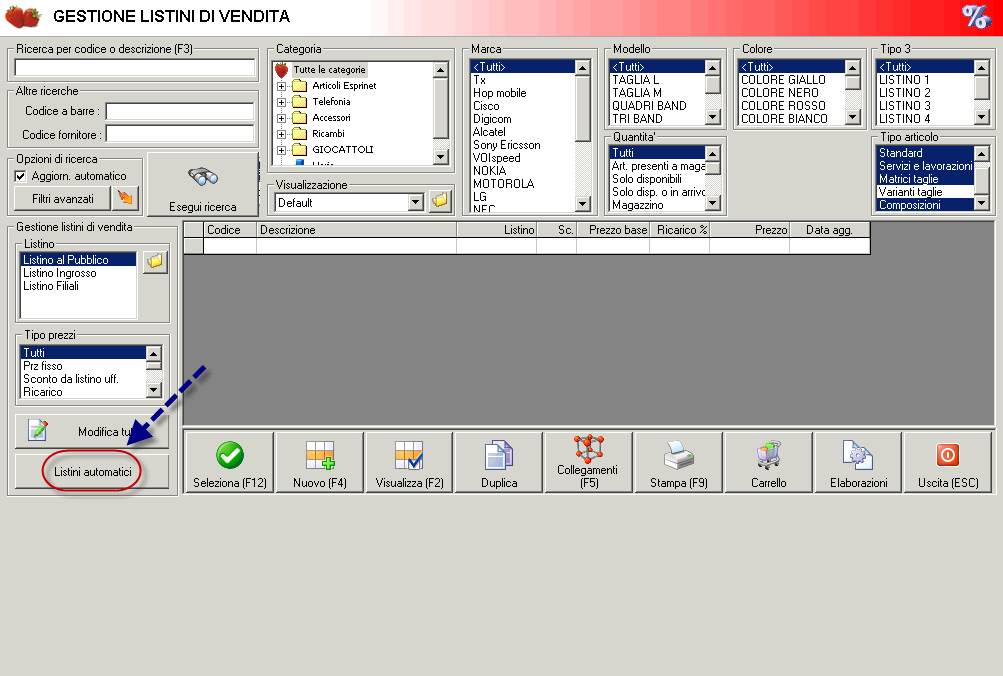This screenshot has height=676, width=1003.
Task: Print with Stampa (F9) button
Action: pyautogui.click(x=679, y=462)
